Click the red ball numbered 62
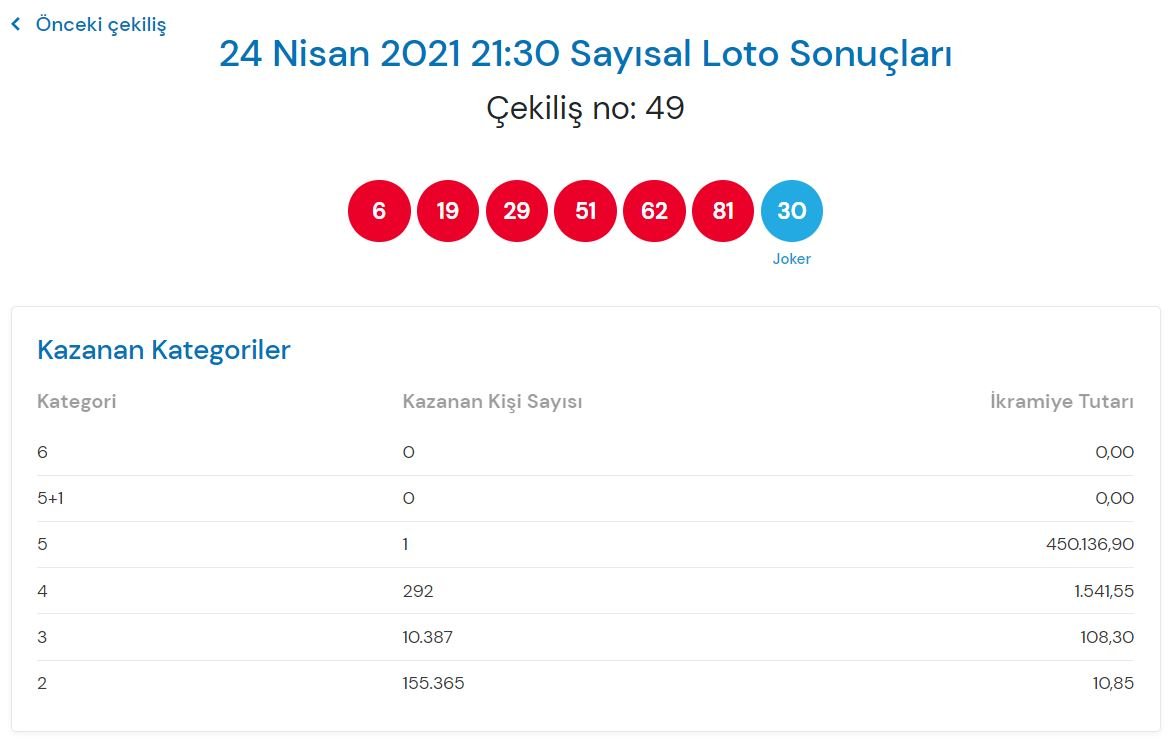Image resolution: width=1176 pixels, height=749 pixels. click(x=654, y=211)
